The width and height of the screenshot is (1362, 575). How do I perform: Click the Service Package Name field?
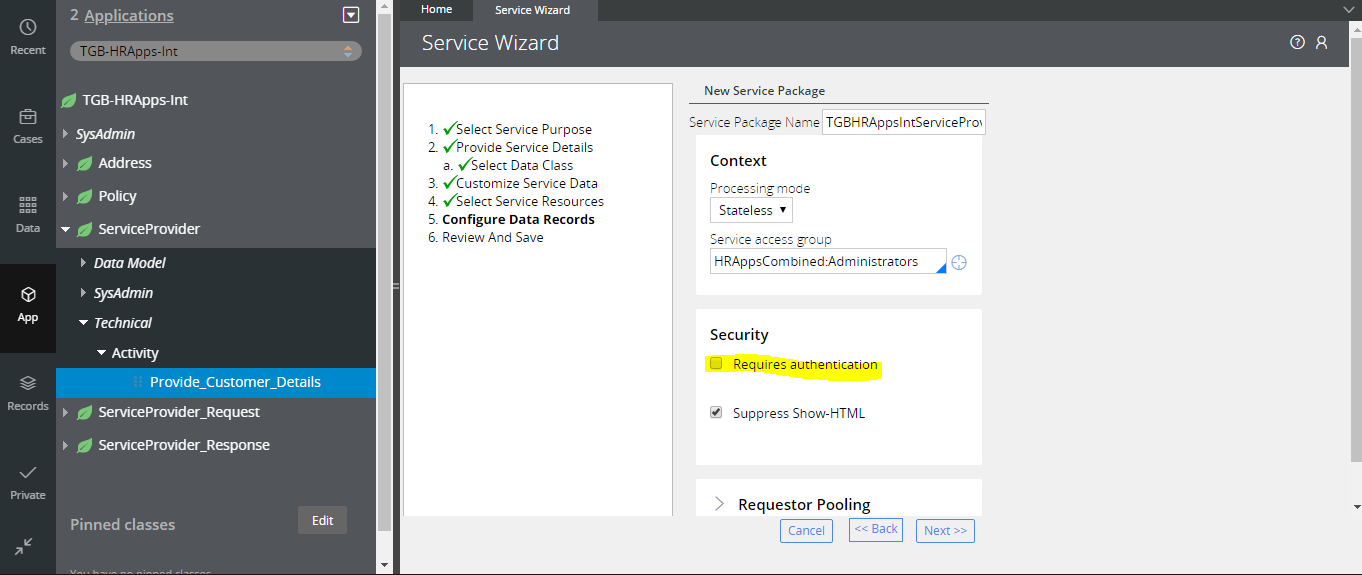point(904,122)
